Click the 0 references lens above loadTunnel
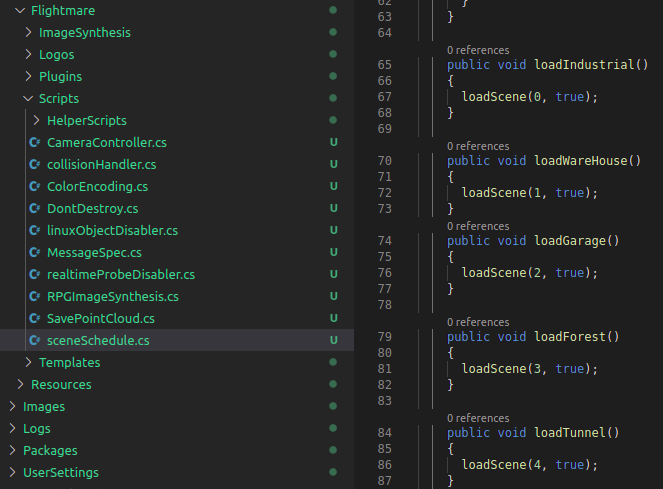The height and width of the screenshot is (489, 663). click(x=478, y=418)
